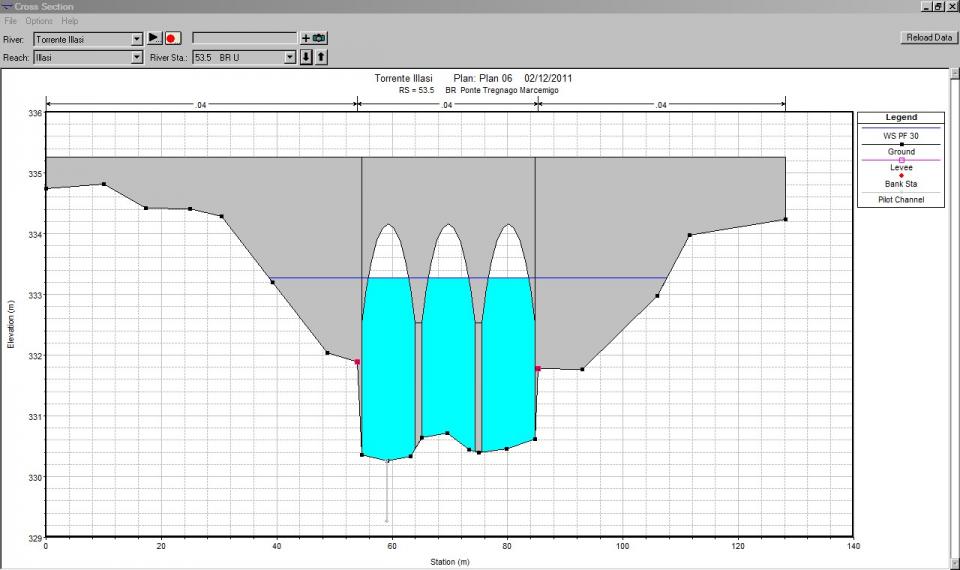This screenshot has height=570, width=960.
Task: Open the Help menu
Action: point(69,21)
